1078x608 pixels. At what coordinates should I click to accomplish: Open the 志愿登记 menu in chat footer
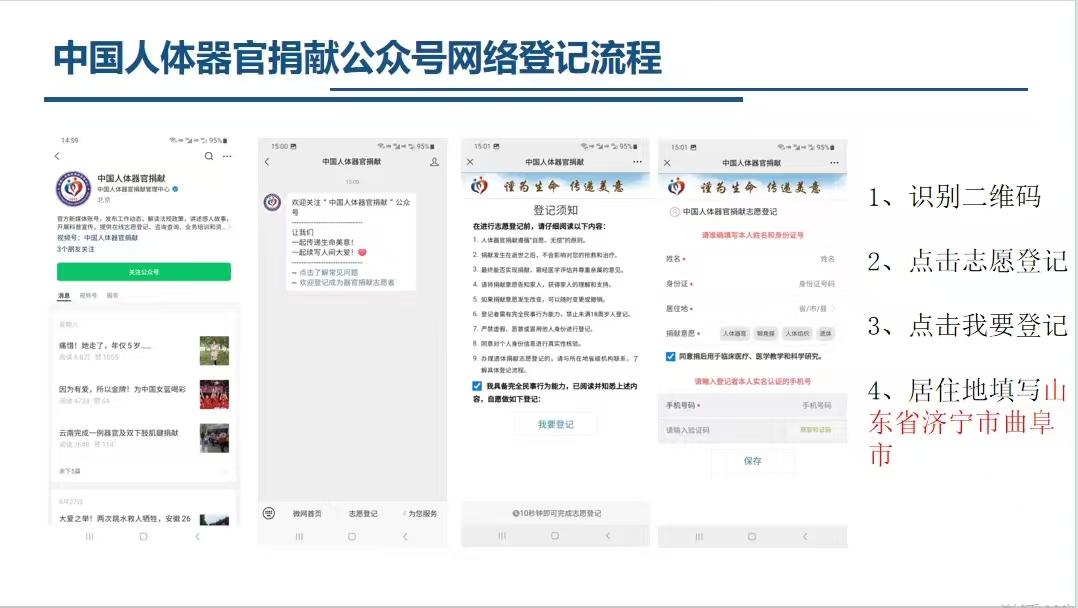point(363,513)
